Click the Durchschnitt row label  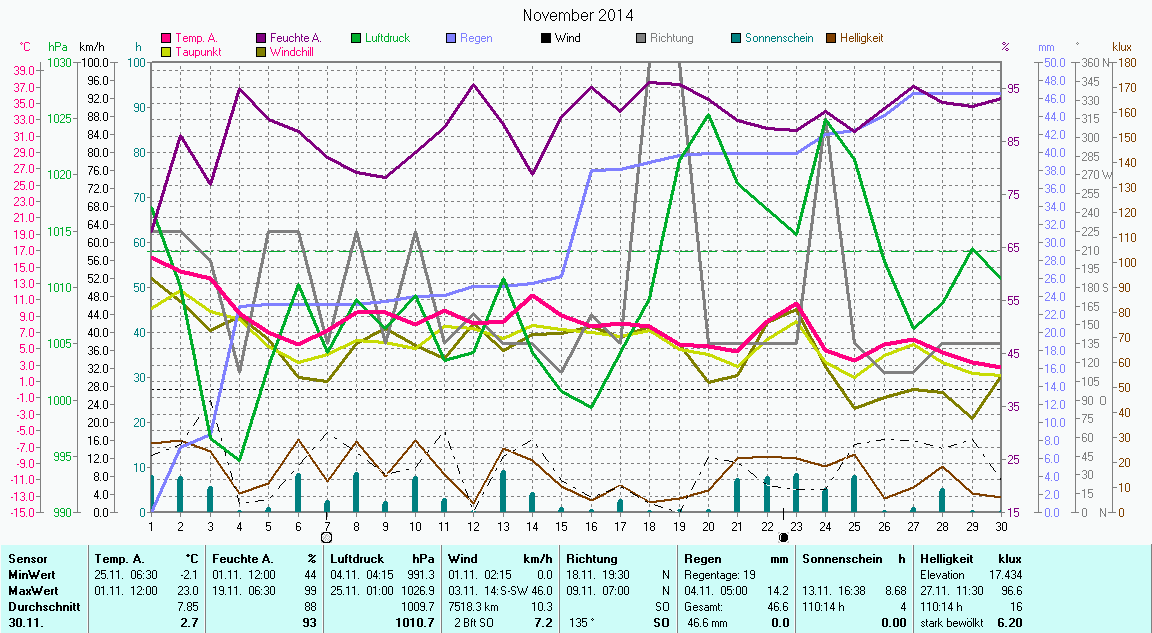pos(41,606)
